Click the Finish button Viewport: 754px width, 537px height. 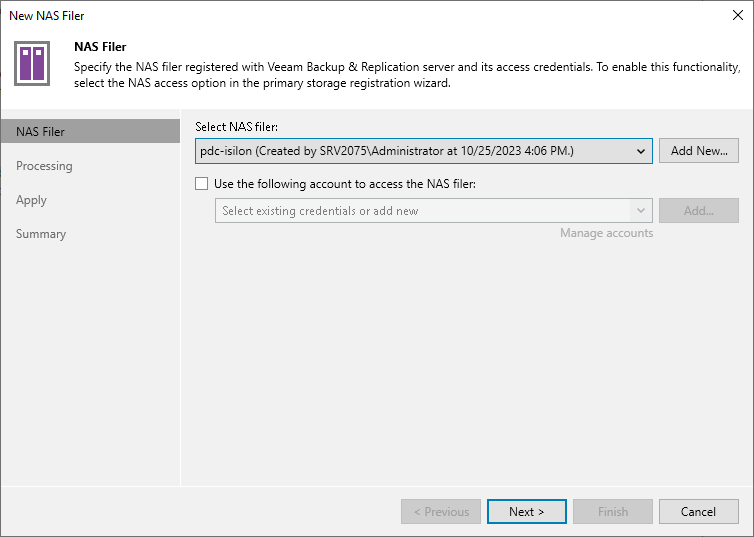tap(613, 512)
